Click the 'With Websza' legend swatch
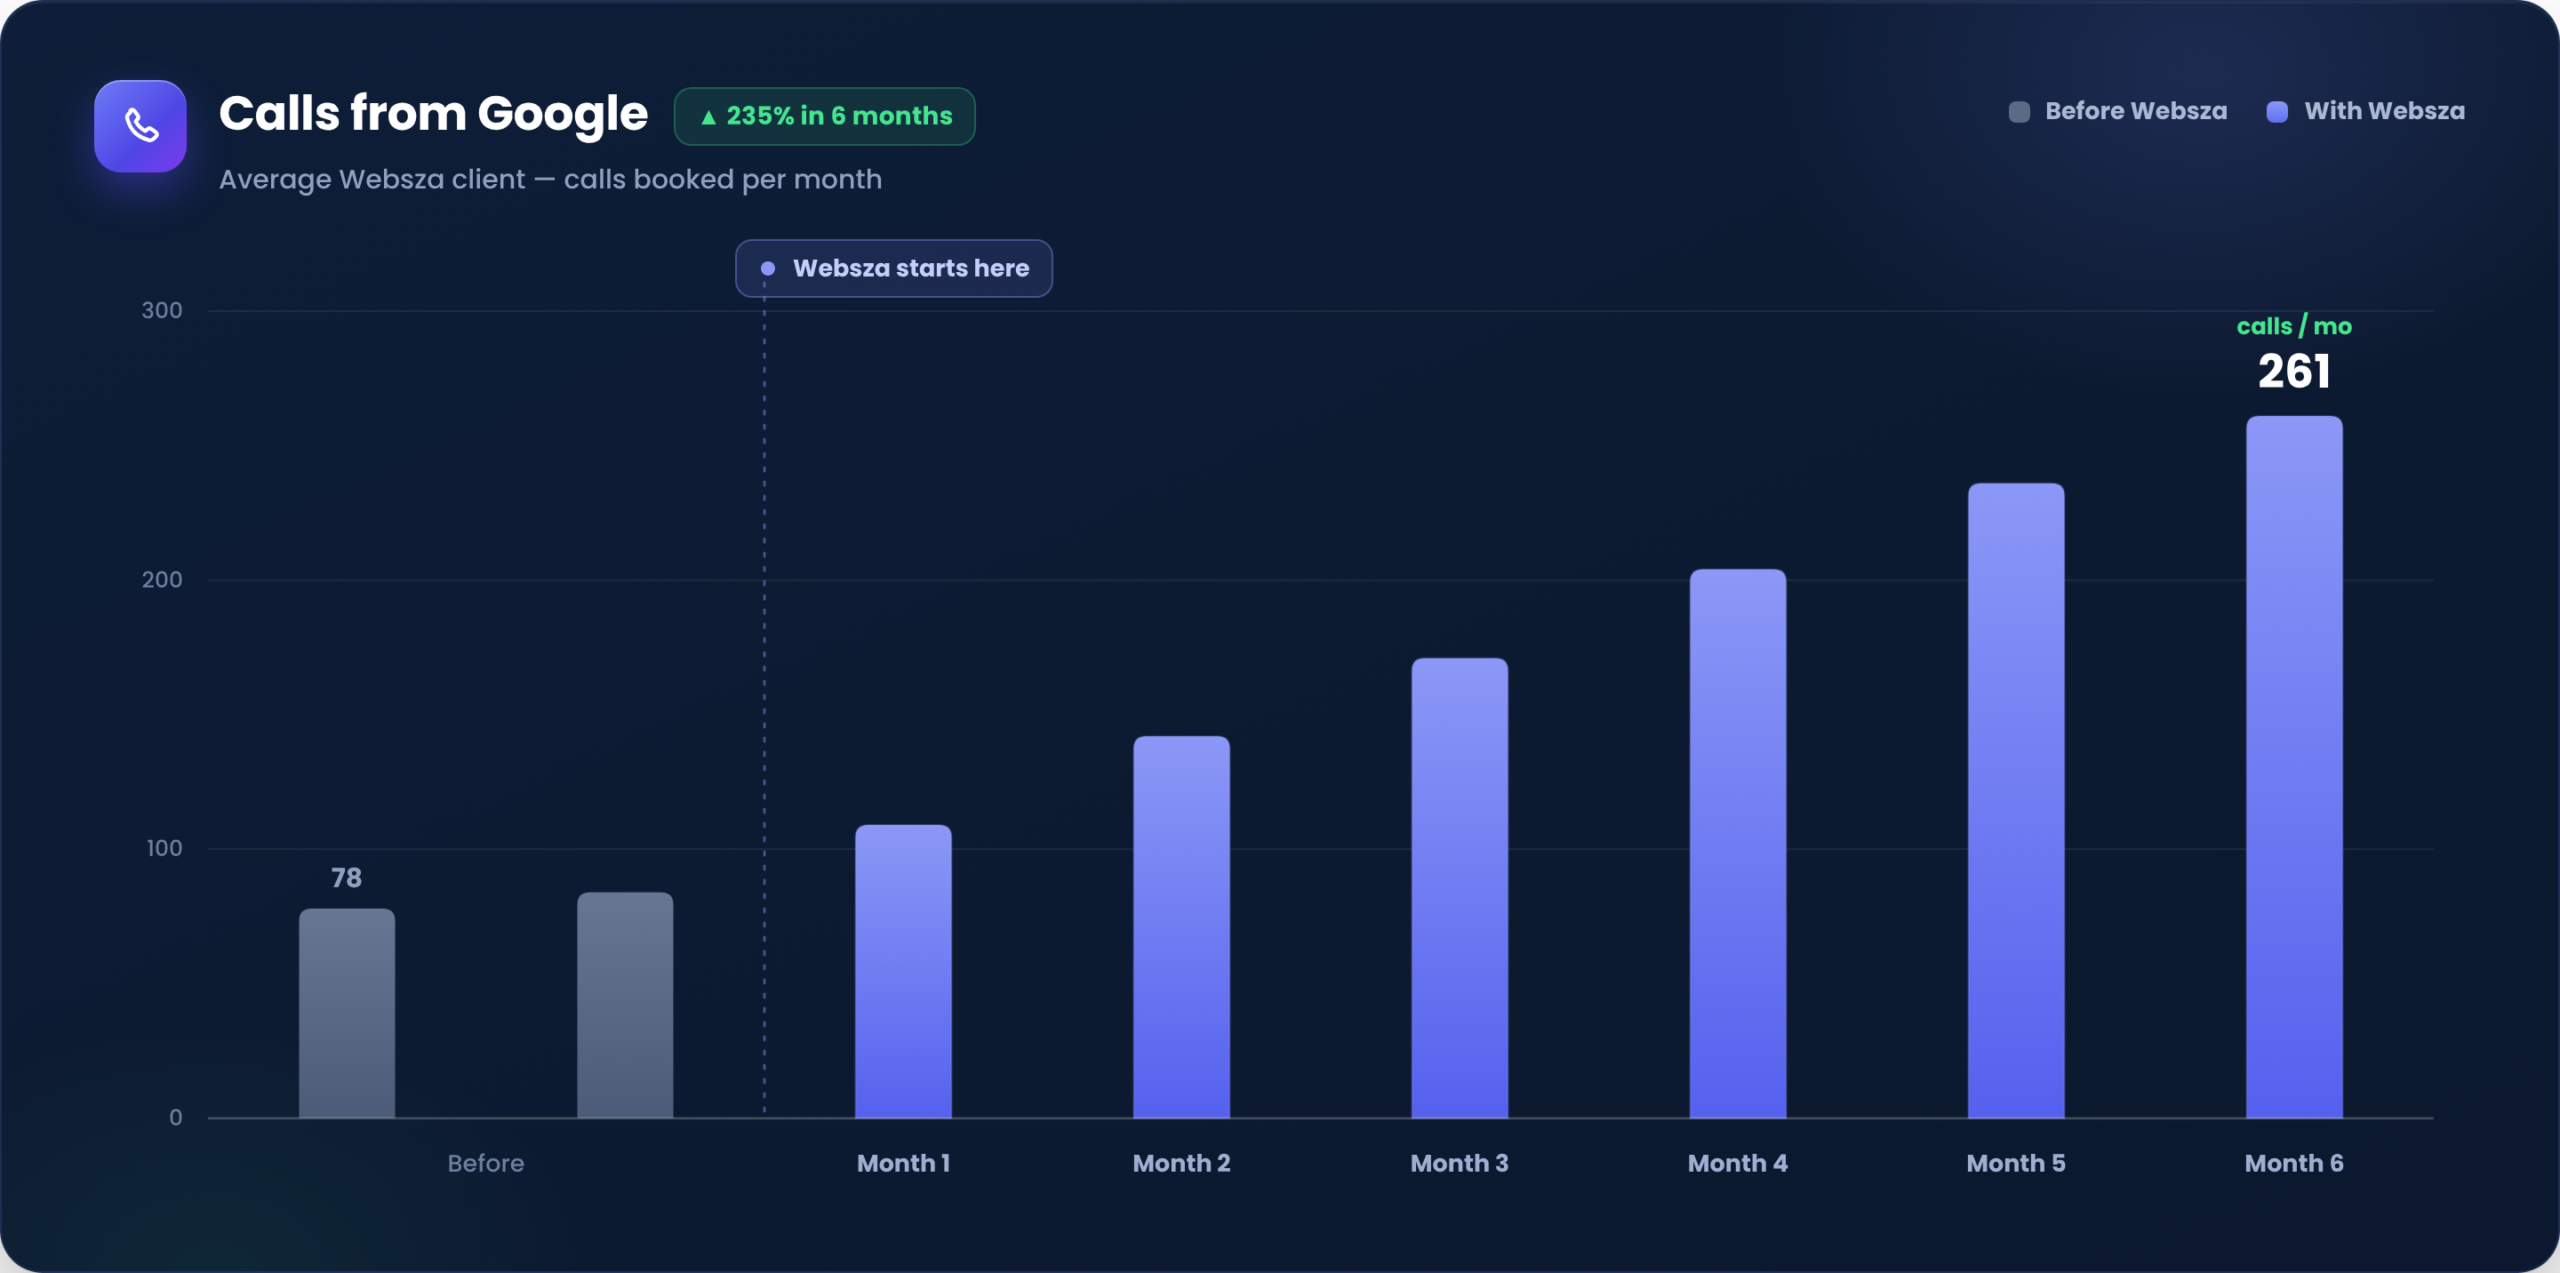Image resolution: width=2560 pixels, height=1273 pixels. coord(2277,111)
